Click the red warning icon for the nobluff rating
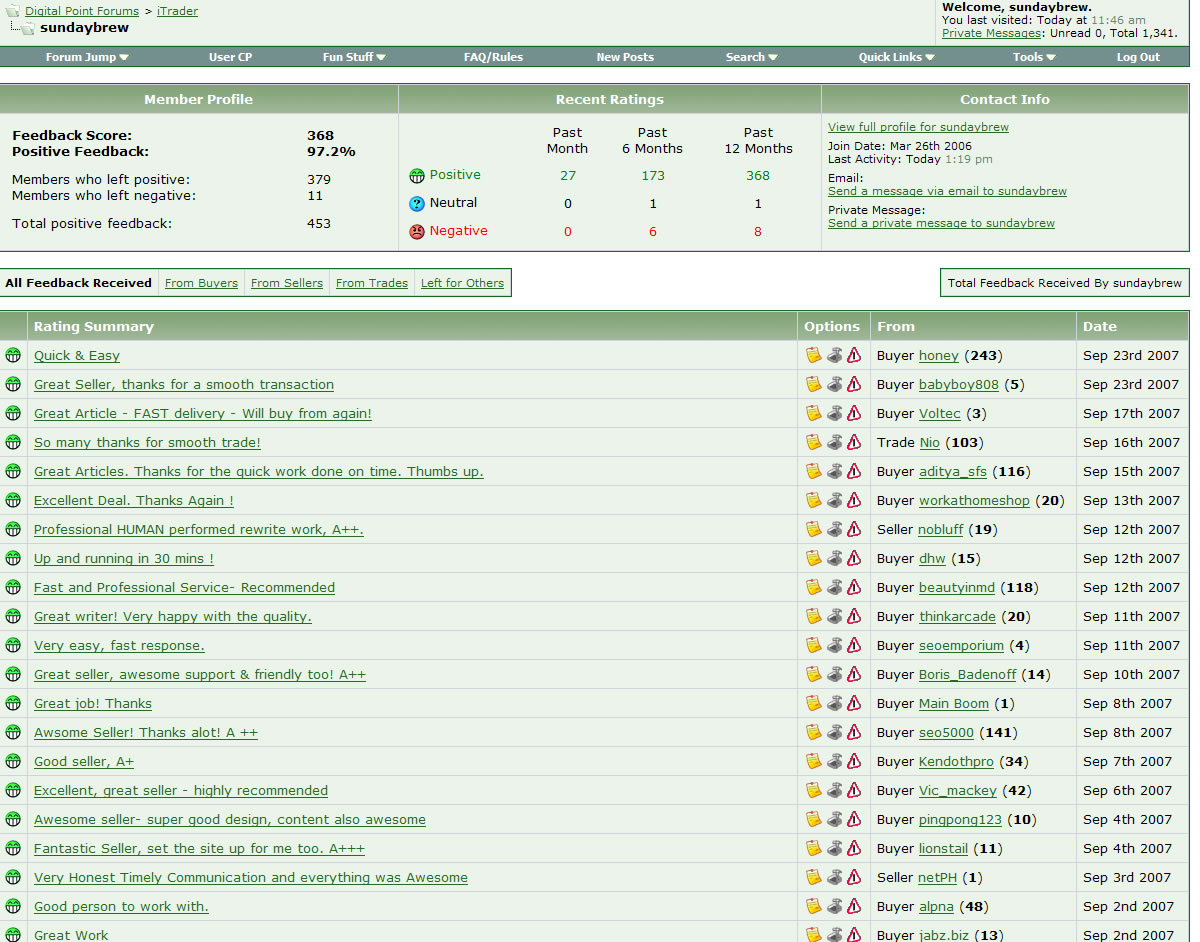This screenshot has width=1200, height=942. (x=853, y=529)
